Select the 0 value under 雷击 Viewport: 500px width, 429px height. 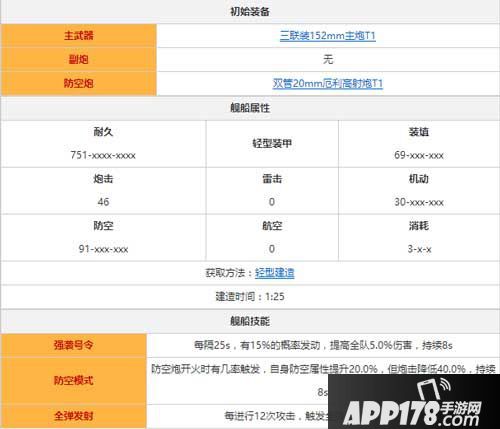point(272,202)
